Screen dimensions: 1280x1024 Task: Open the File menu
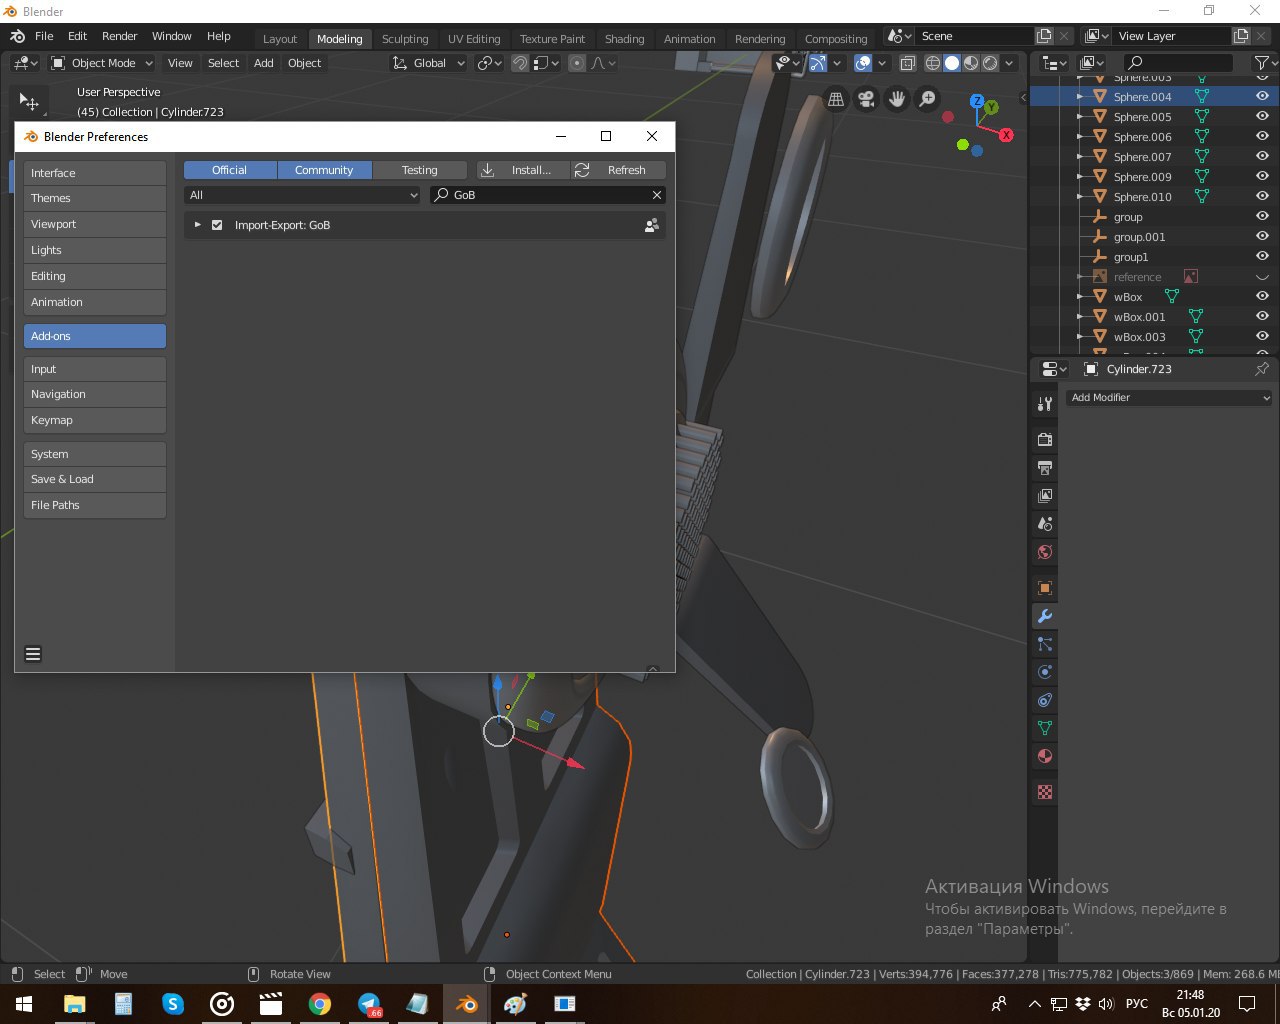point(44,36)
